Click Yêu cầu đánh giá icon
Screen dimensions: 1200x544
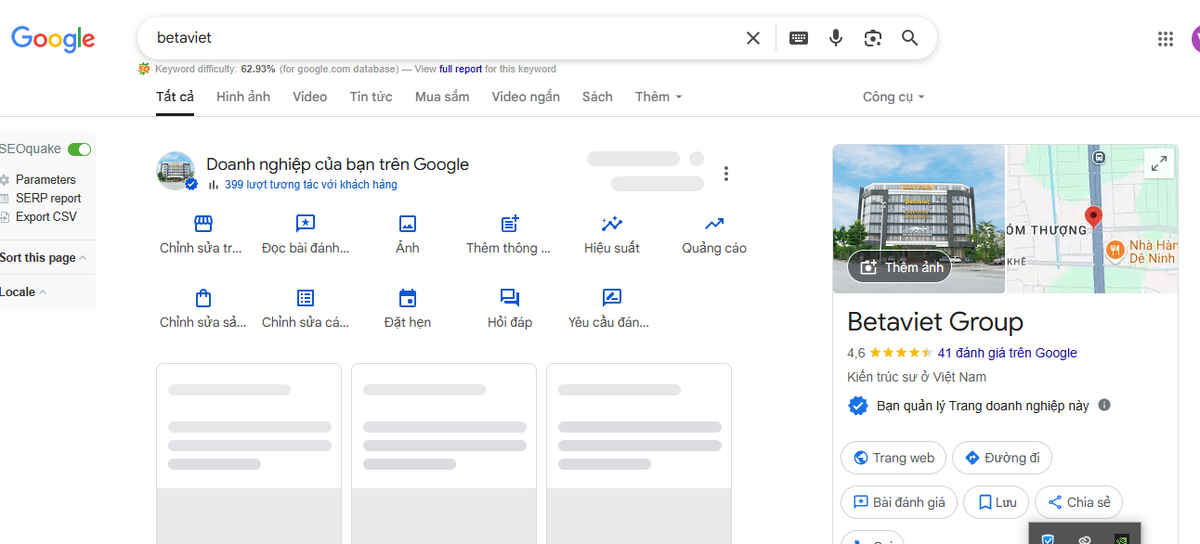tap(612, 298)
